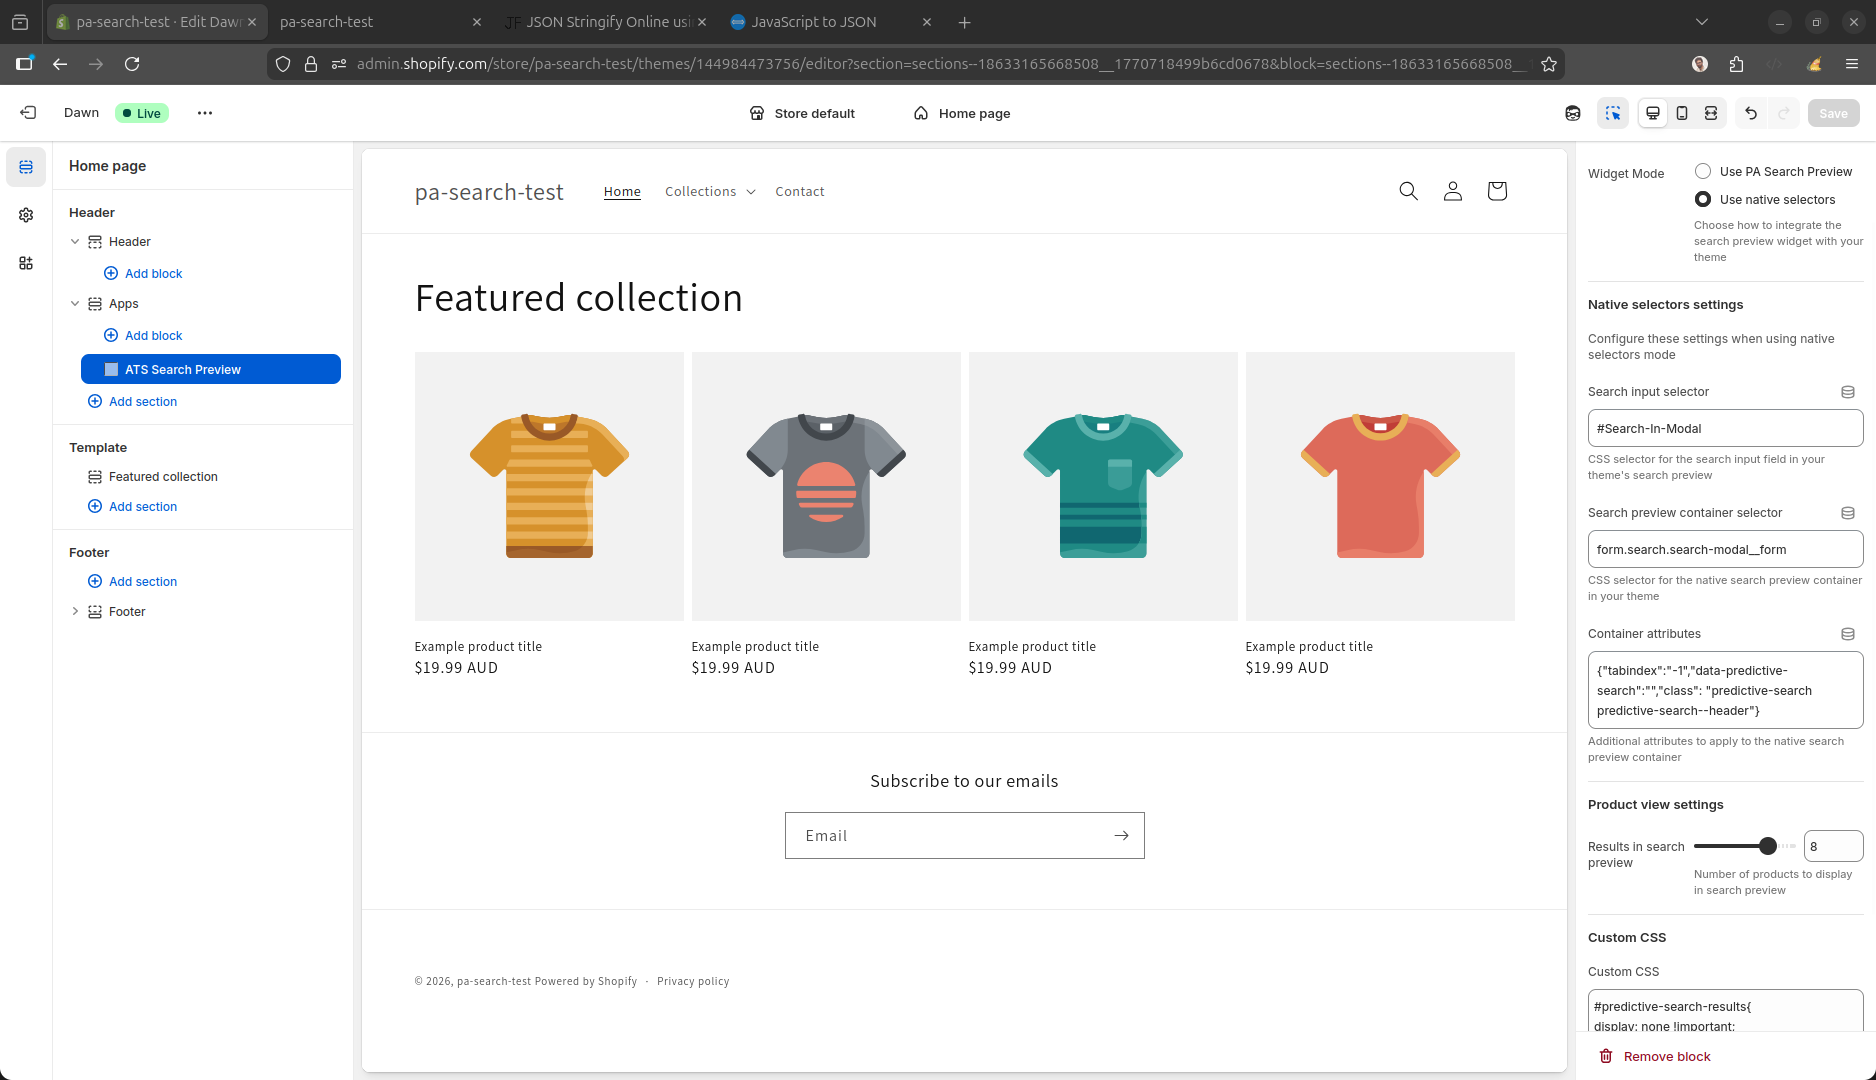Undo the last change

pyautogui.click(x=1750, y=113)
